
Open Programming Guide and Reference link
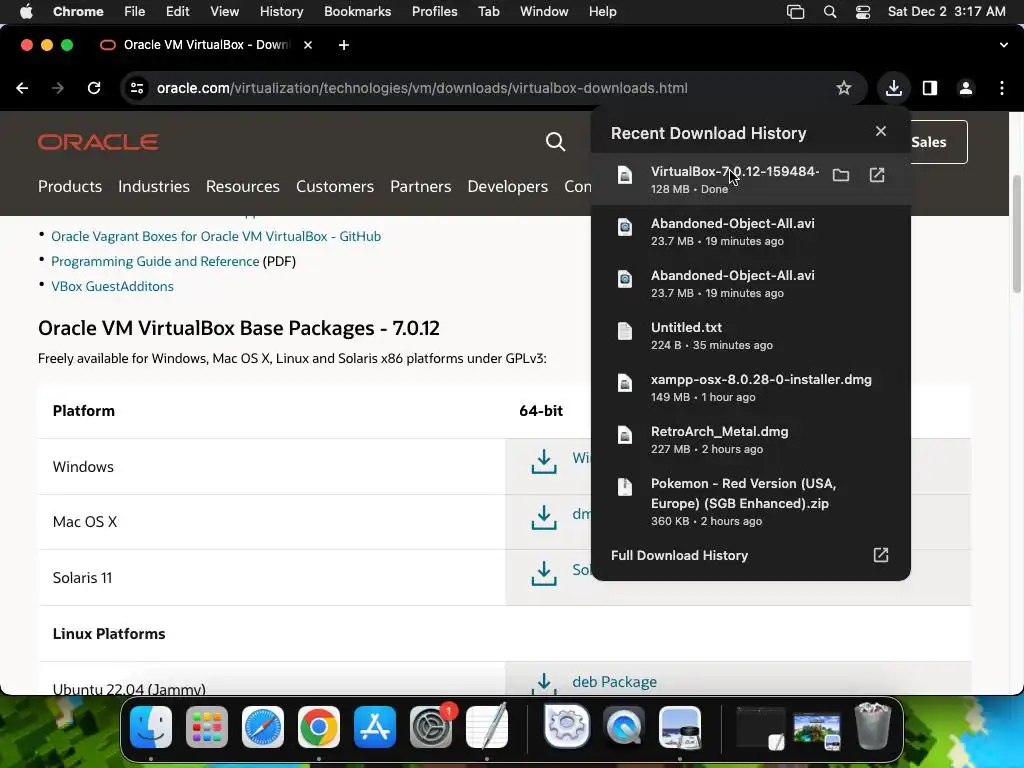point(155,261)
